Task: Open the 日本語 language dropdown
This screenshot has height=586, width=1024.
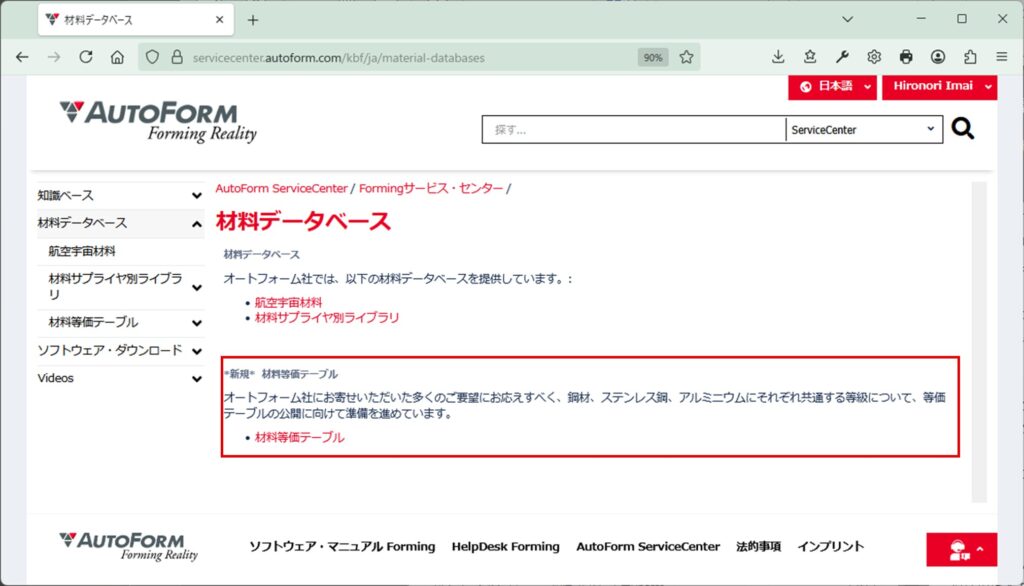Action: click(832, 87)
